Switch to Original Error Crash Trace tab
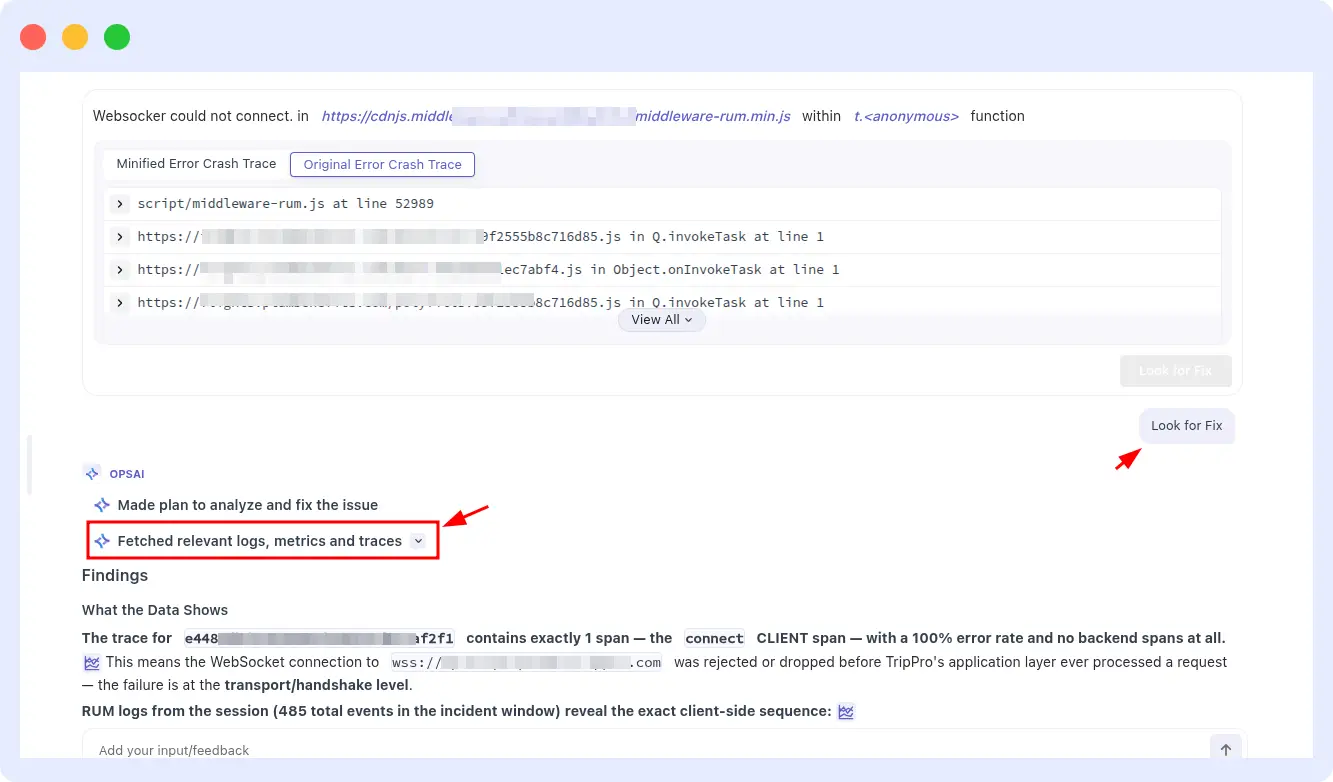Viewport: 1333px width, 782px height. coord(382,164)
